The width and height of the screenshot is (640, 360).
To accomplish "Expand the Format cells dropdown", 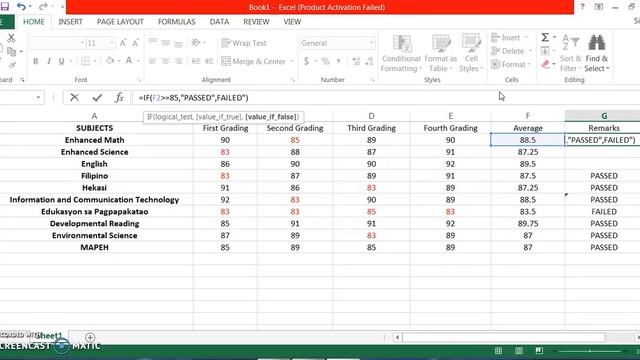I will (529, 64).
